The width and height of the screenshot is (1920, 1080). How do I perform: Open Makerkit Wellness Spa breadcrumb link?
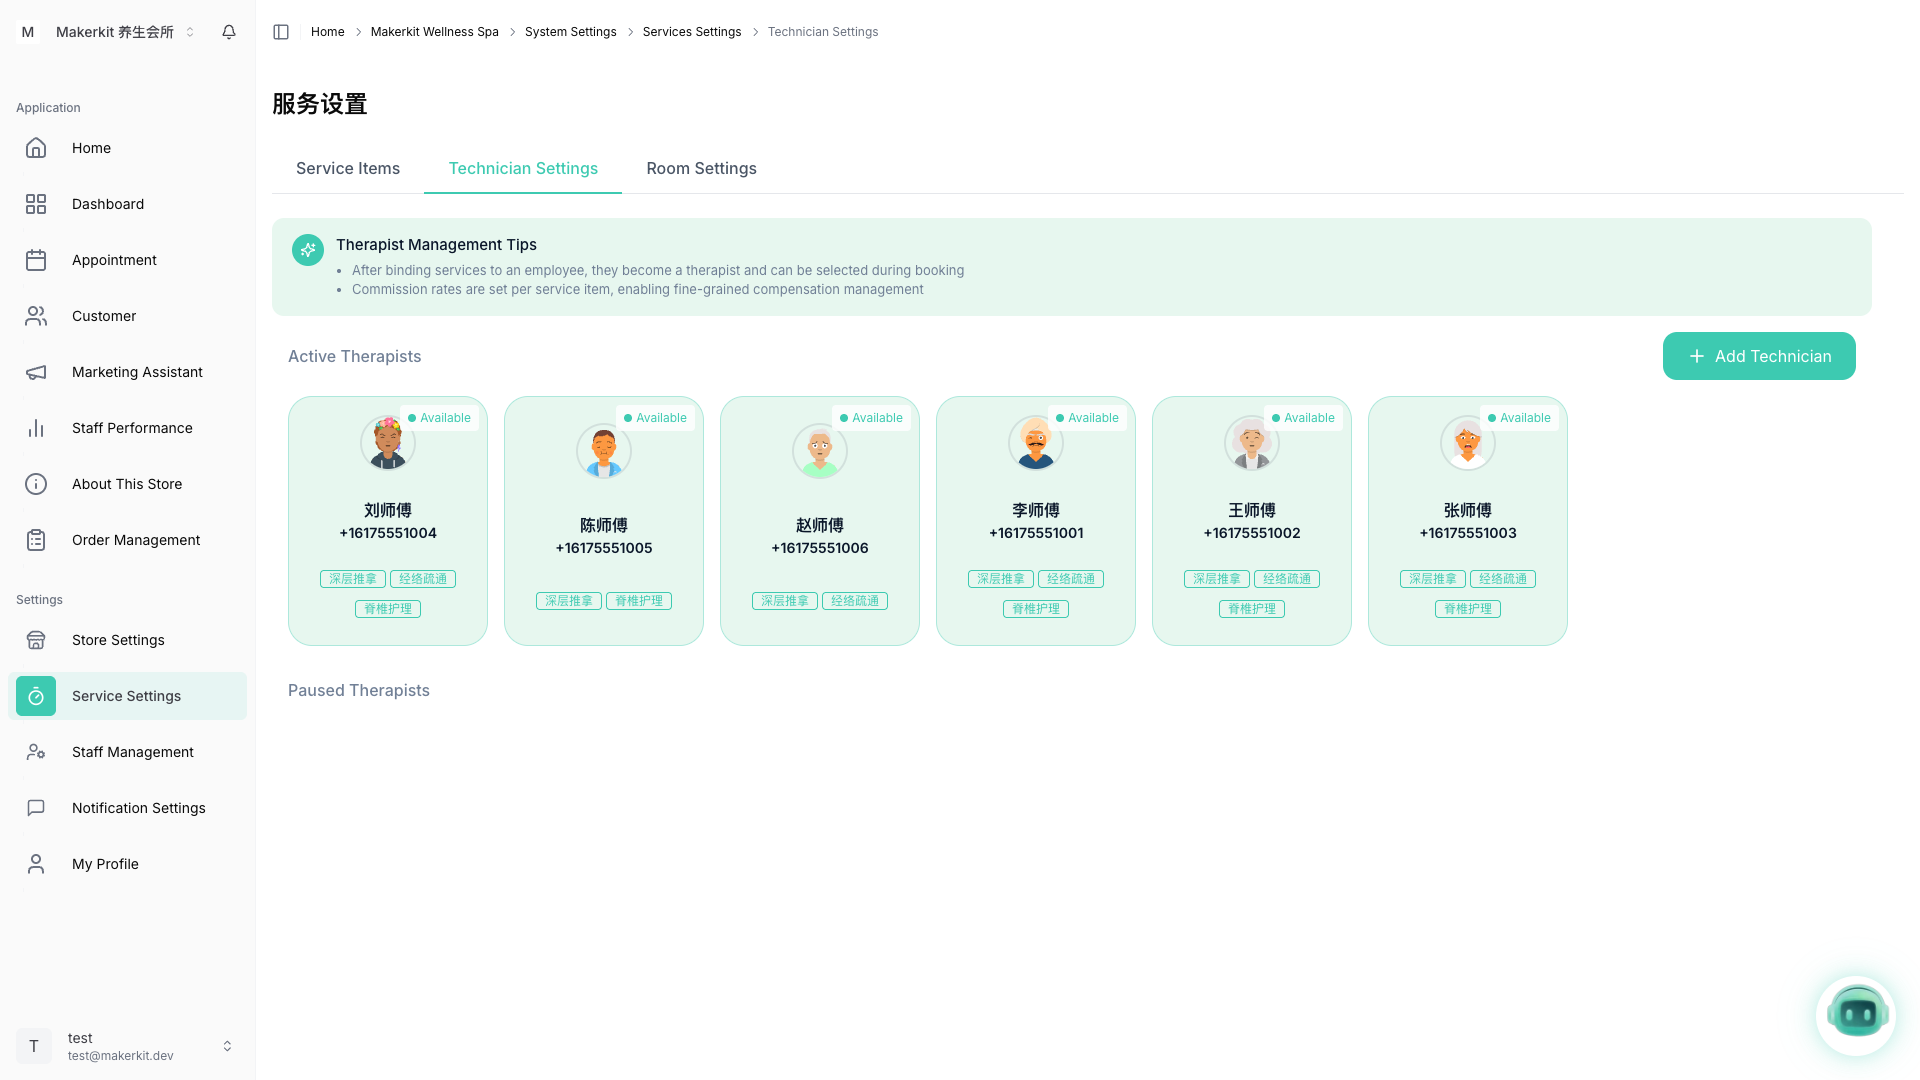pyautogui.click(x=434, y=32)
